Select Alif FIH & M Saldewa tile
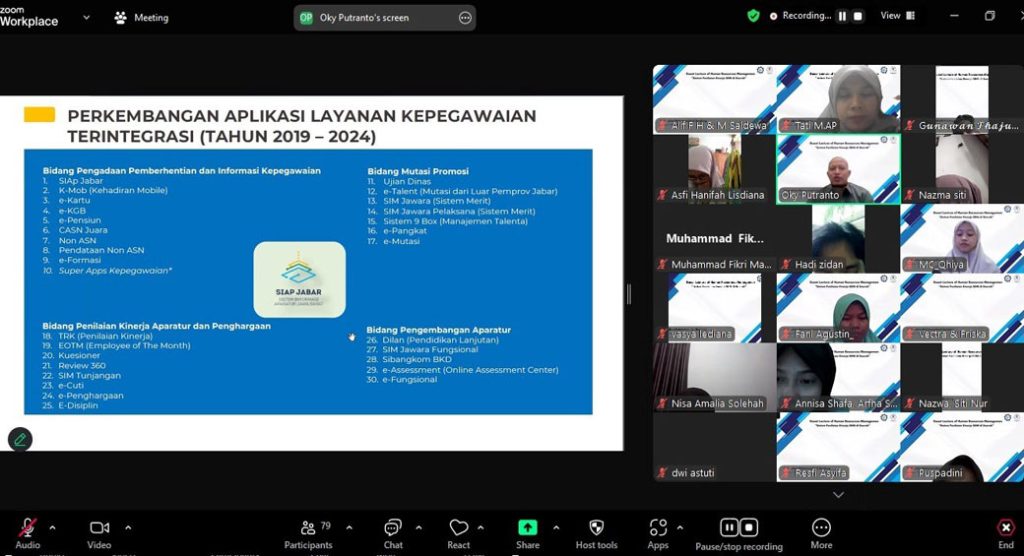The width and height of the screenshot is (1024, 556). [714, 99]
